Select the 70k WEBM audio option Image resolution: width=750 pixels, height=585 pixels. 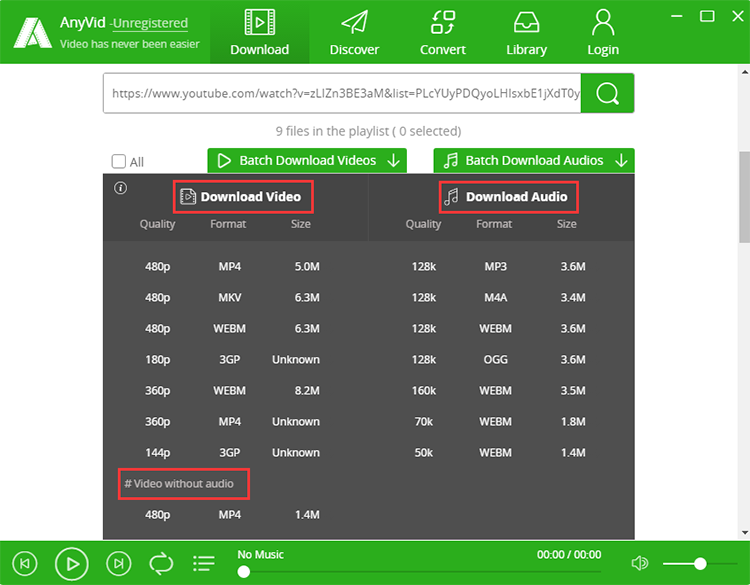coord(498,422)
